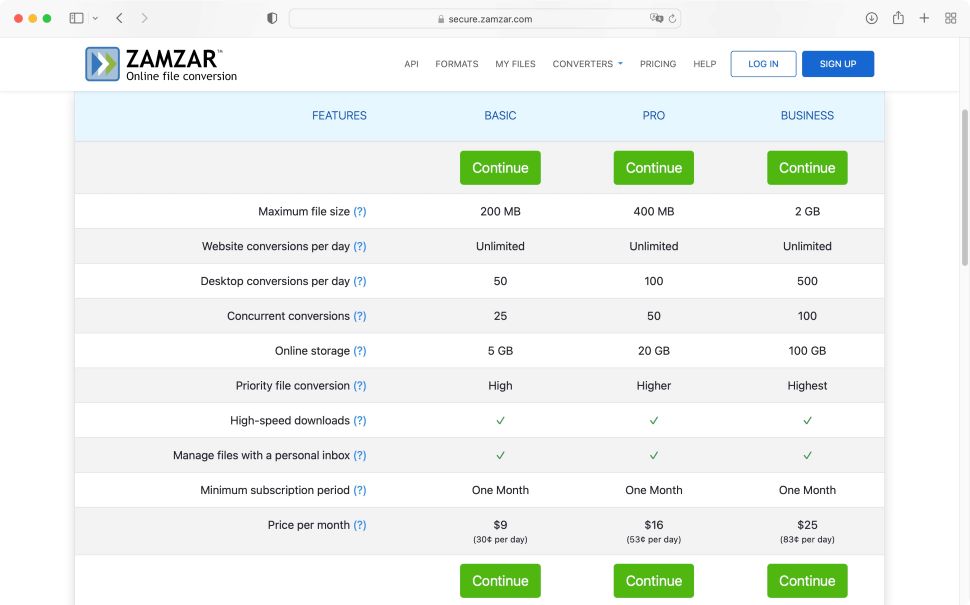
Task: Click the secure.zamzar.com address field
Action: tap(485, 19)
